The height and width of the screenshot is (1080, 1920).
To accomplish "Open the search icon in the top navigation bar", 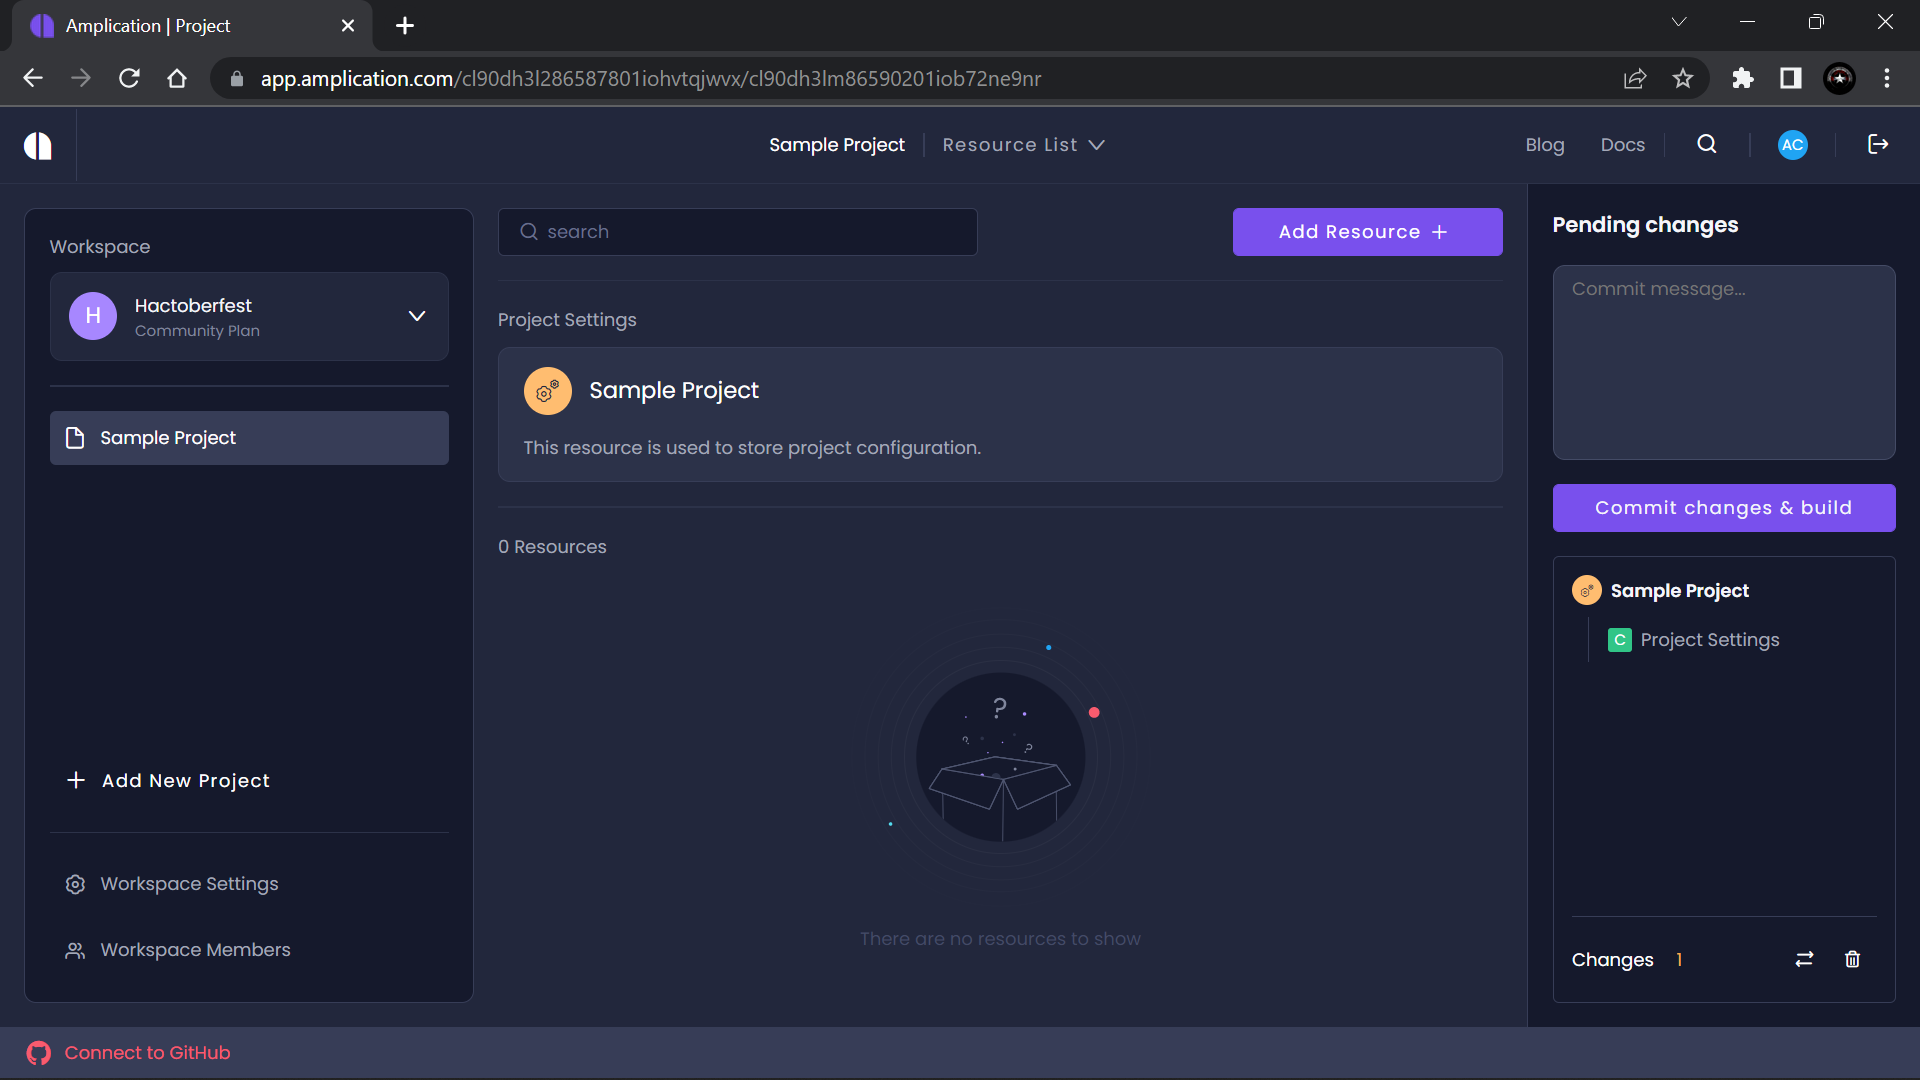I will 1705,144.
